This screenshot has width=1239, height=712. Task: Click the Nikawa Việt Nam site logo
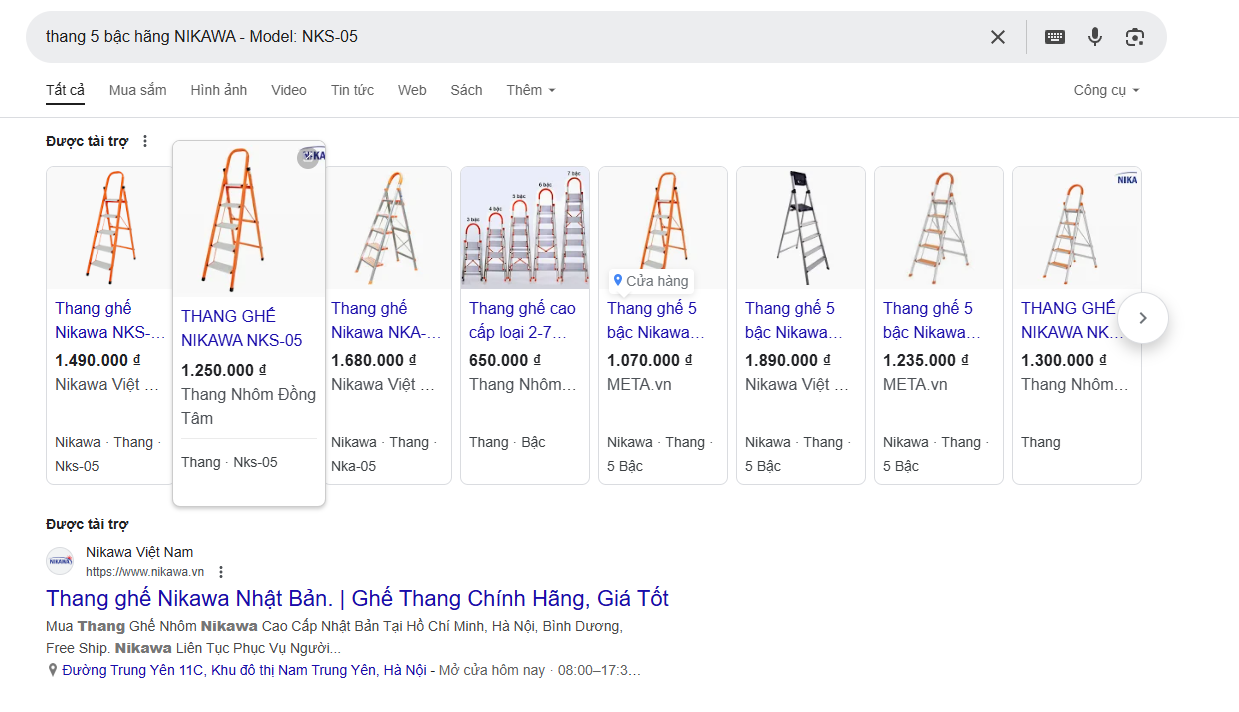[x=60, y=561]
